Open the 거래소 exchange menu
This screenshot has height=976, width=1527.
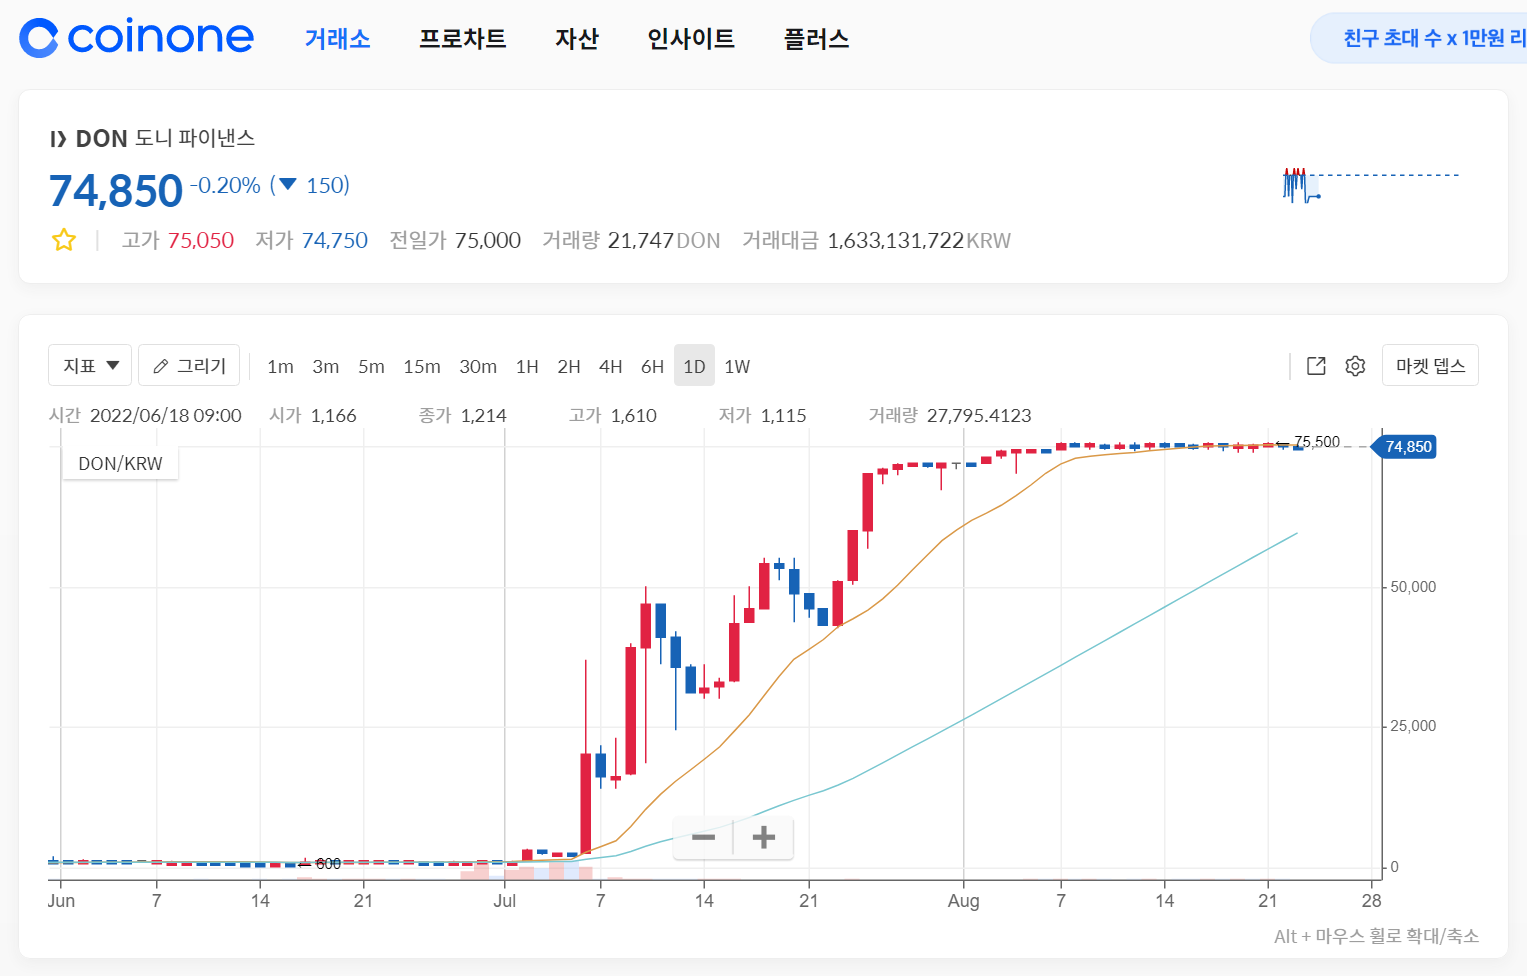pyautogui.click(x=337, y=39)
